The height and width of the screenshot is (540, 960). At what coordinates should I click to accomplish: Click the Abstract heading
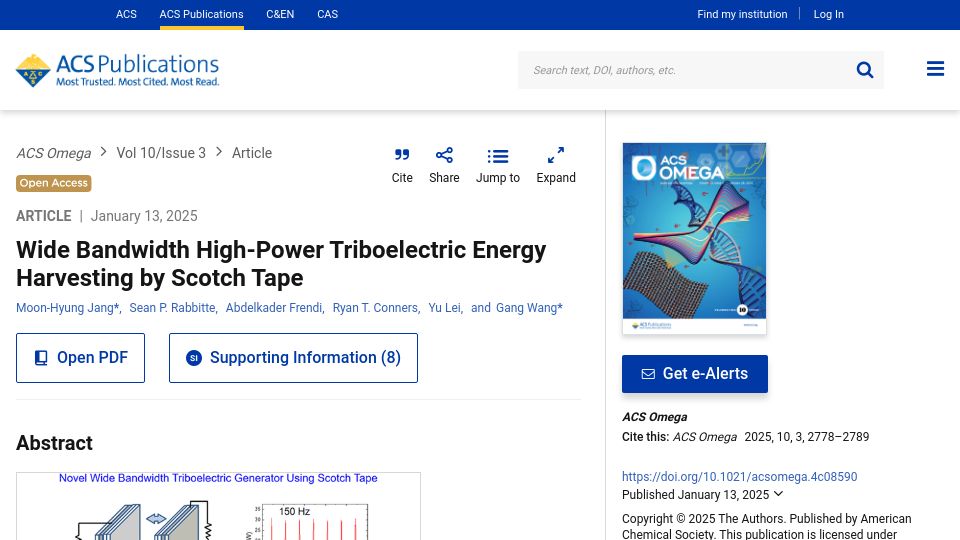pos(54,443)
